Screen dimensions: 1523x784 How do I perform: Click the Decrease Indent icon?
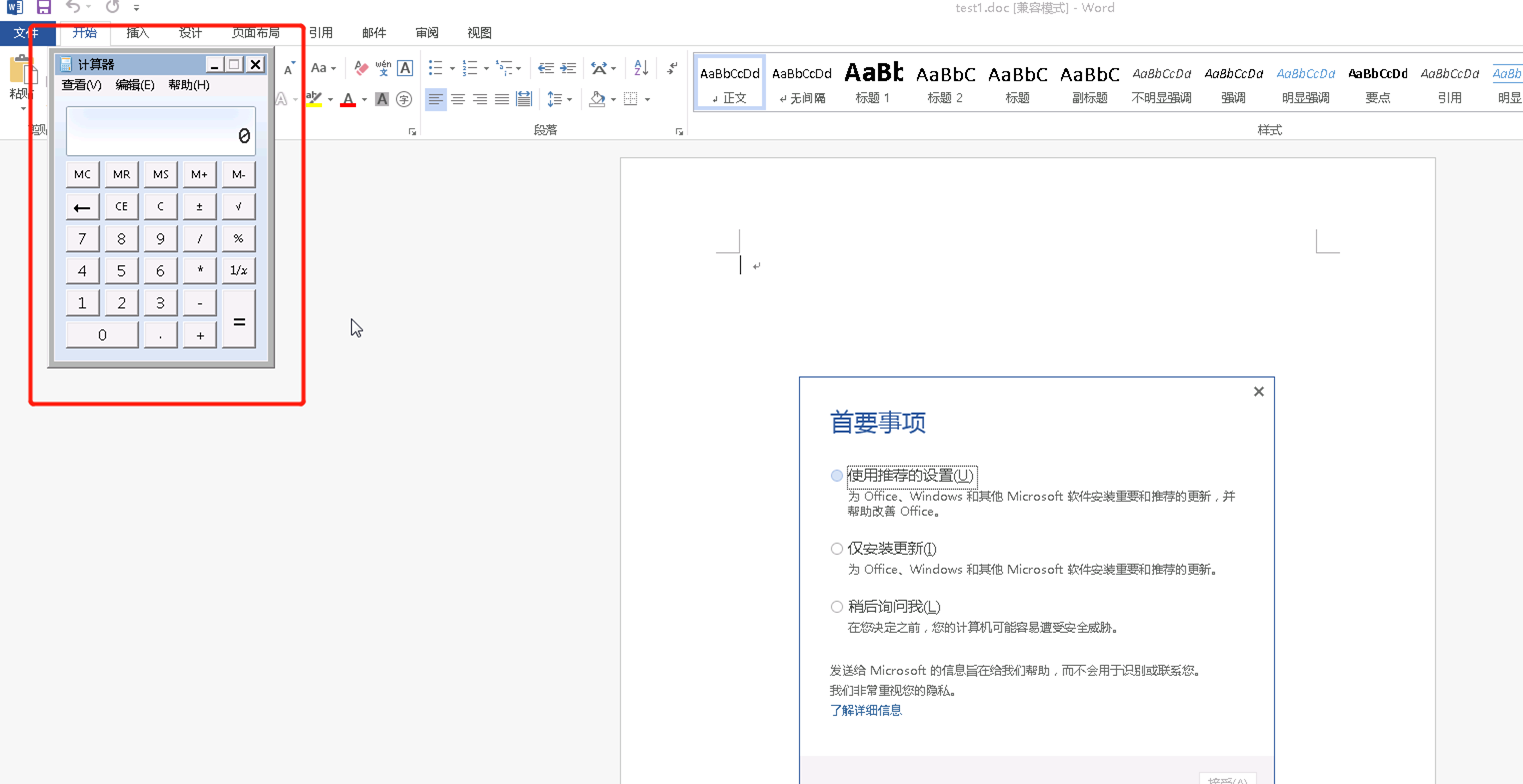coord(546,68)
